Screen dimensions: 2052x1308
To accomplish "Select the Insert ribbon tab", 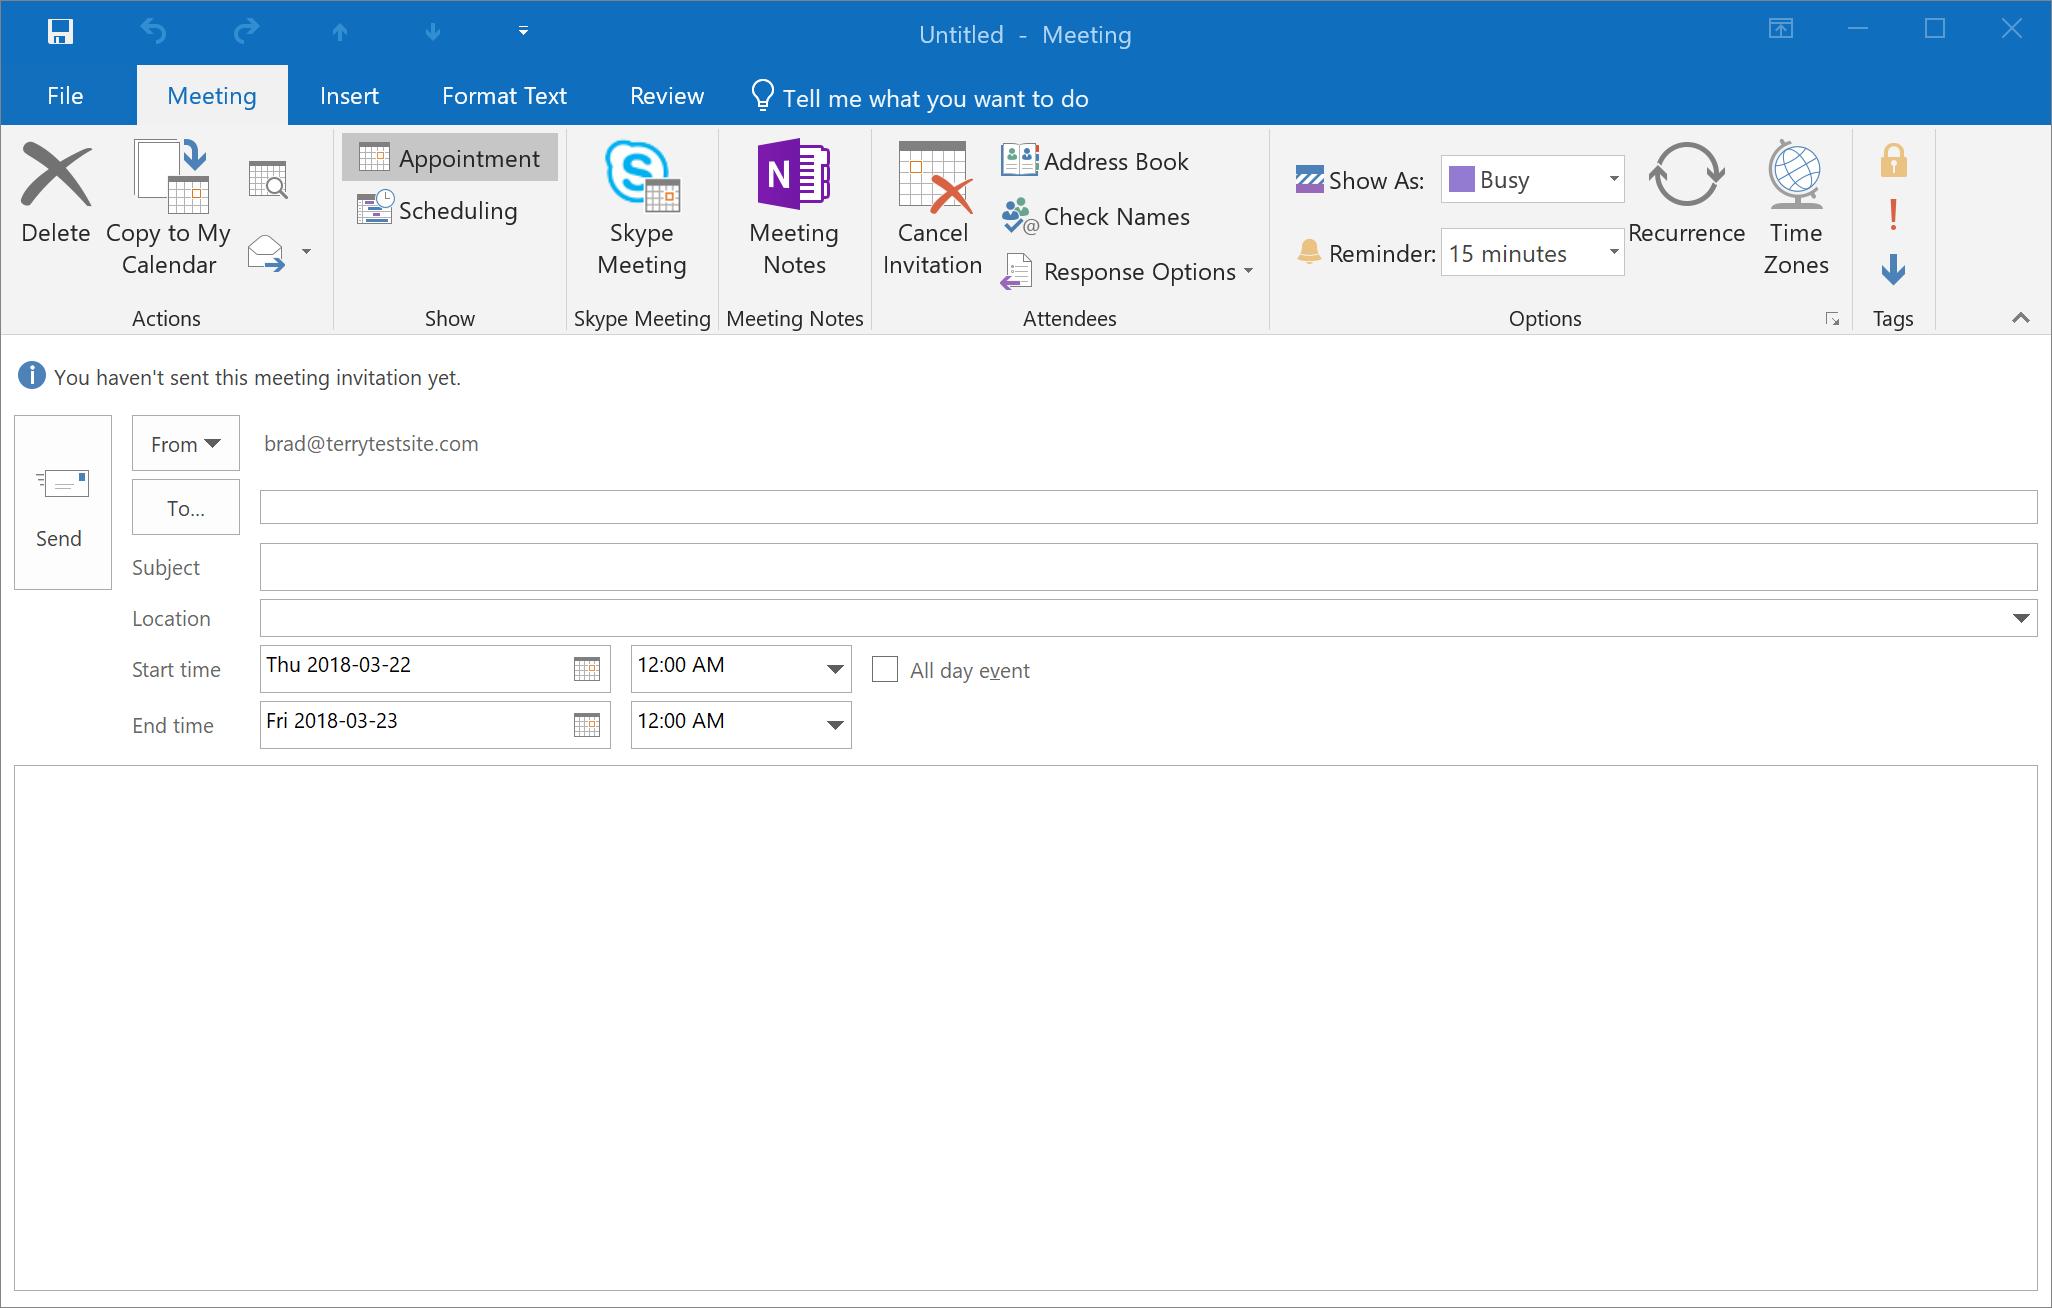I will 348,96.
